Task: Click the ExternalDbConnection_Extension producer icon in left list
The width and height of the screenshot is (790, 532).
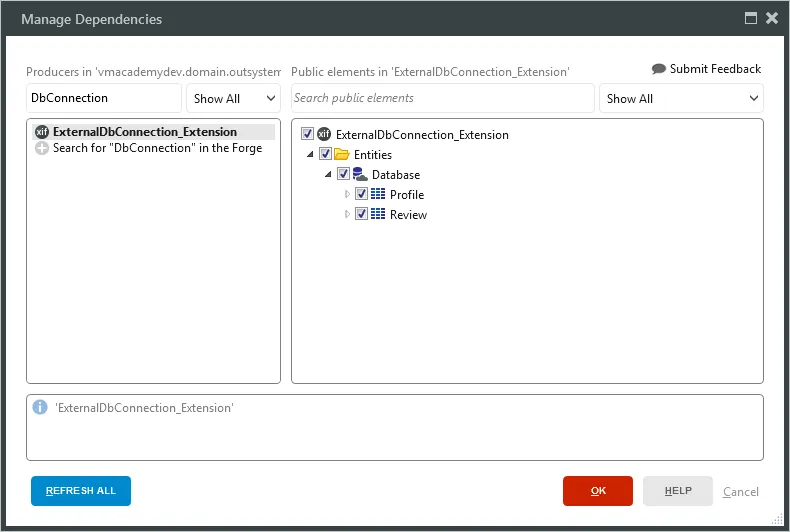Action: 42,132
